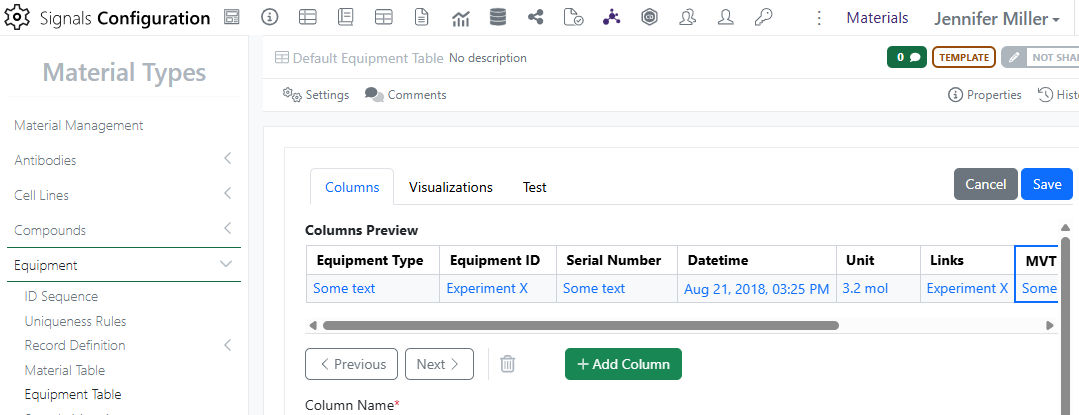
Task: Collapse the Equipment section
Action: click(226, 264)
